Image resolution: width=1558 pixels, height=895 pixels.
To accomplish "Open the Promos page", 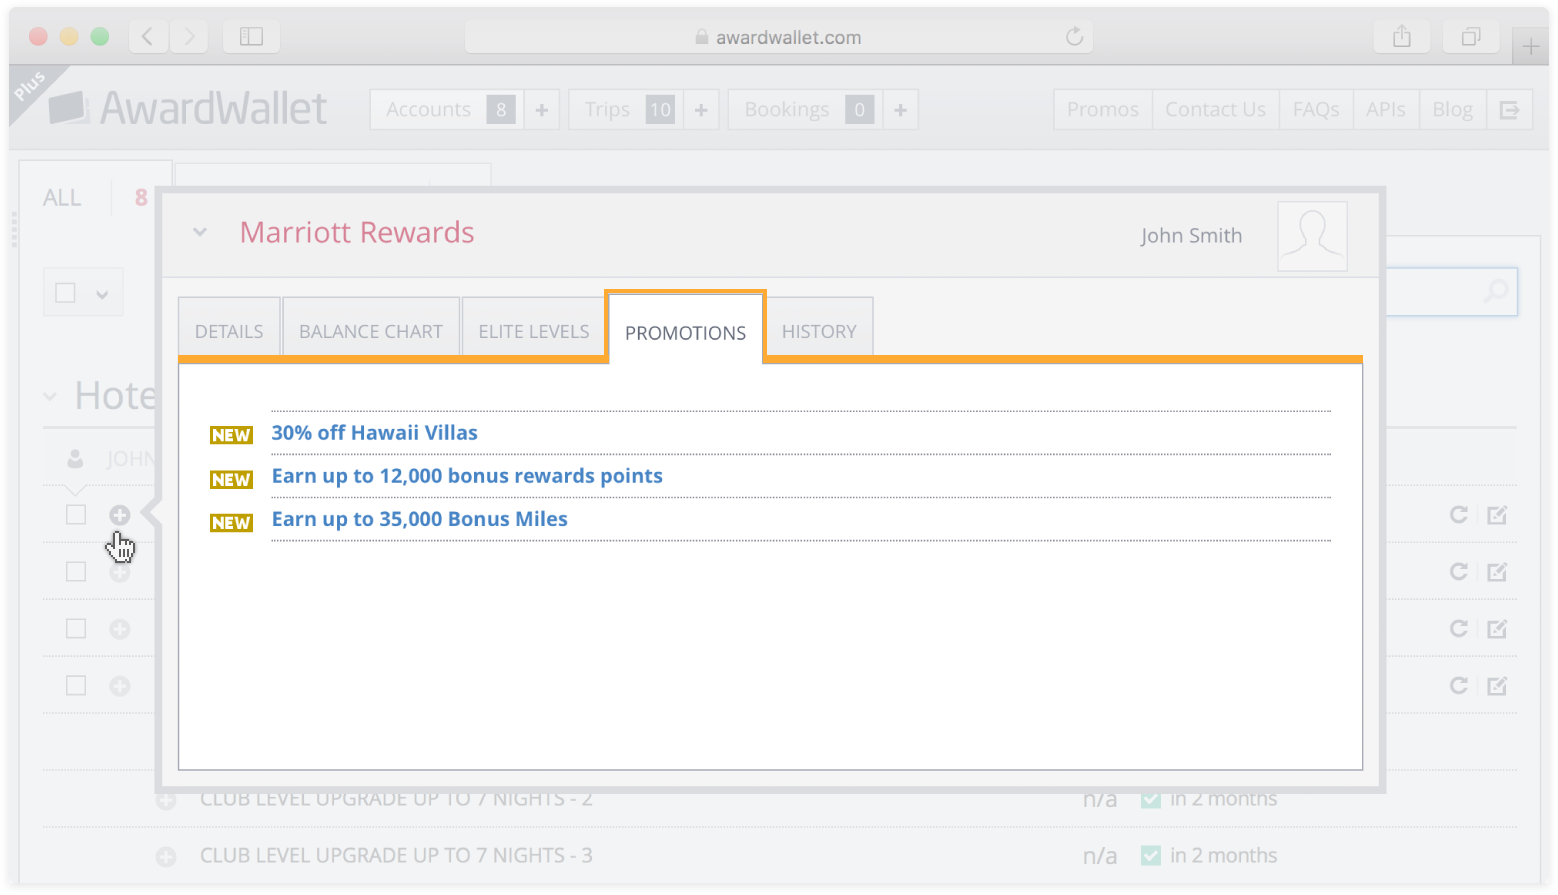I will click(1103, 110).
